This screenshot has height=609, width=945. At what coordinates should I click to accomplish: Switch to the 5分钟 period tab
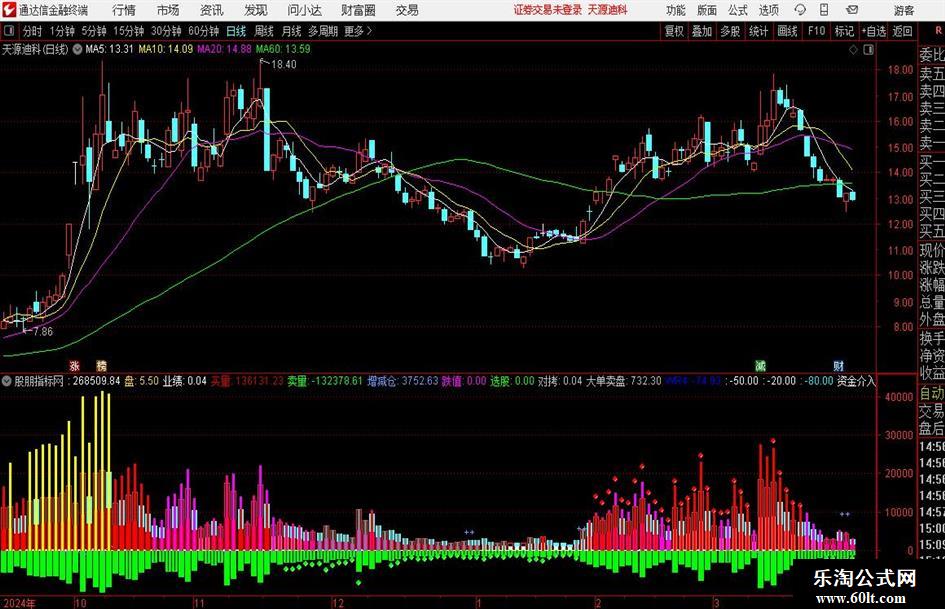coord(93,31)
